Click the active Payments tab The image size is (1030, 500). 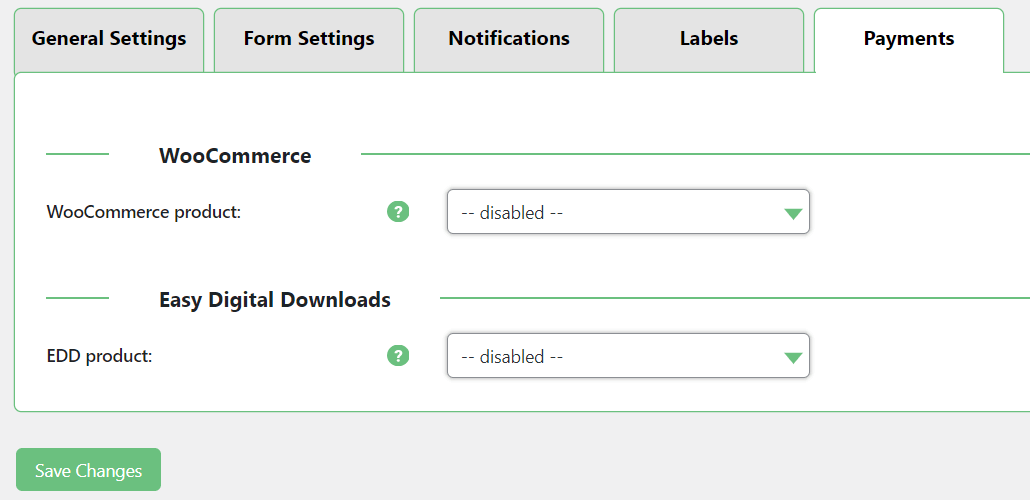pos(909,39)
